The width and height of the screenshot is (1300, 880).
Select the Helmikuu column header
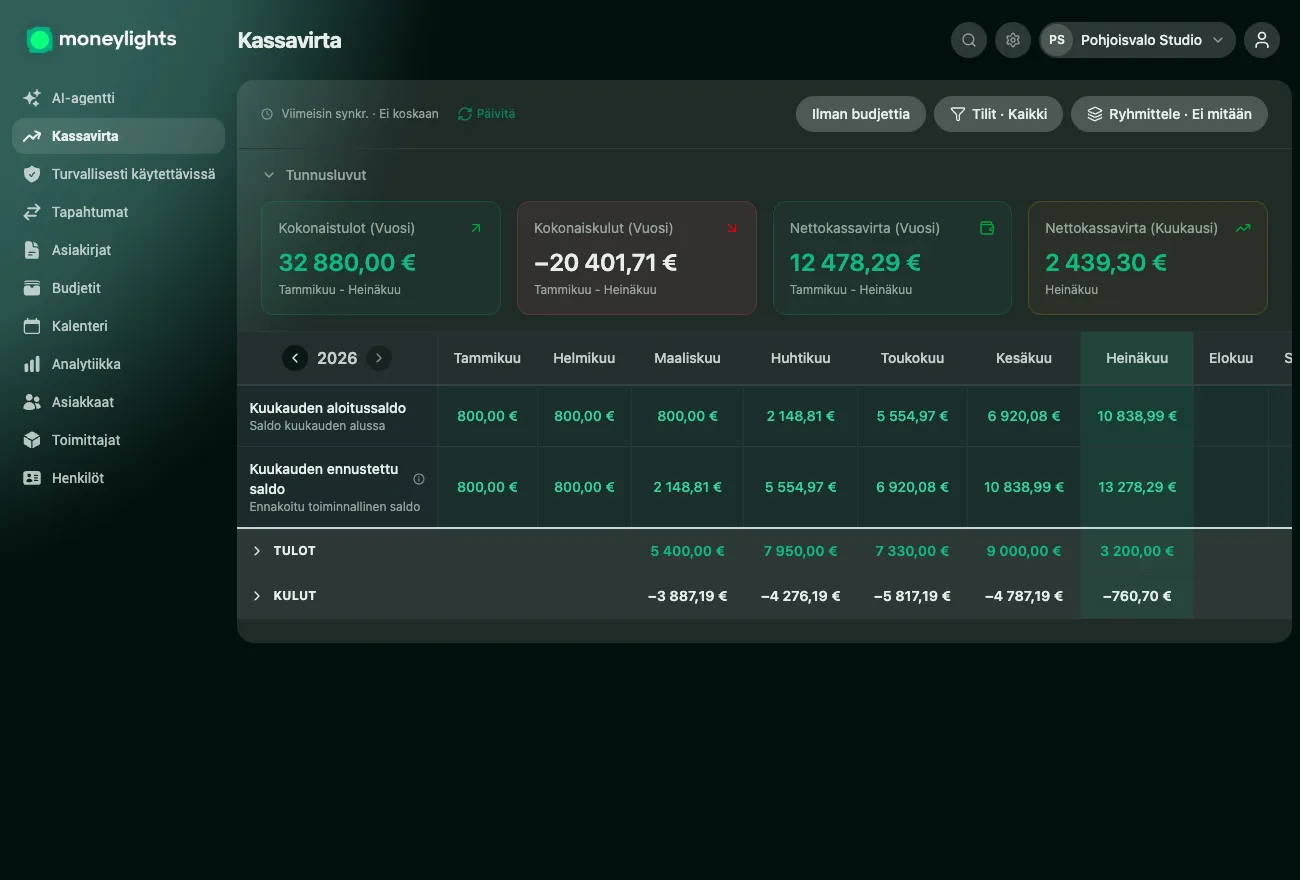click(x=584, y=358)
